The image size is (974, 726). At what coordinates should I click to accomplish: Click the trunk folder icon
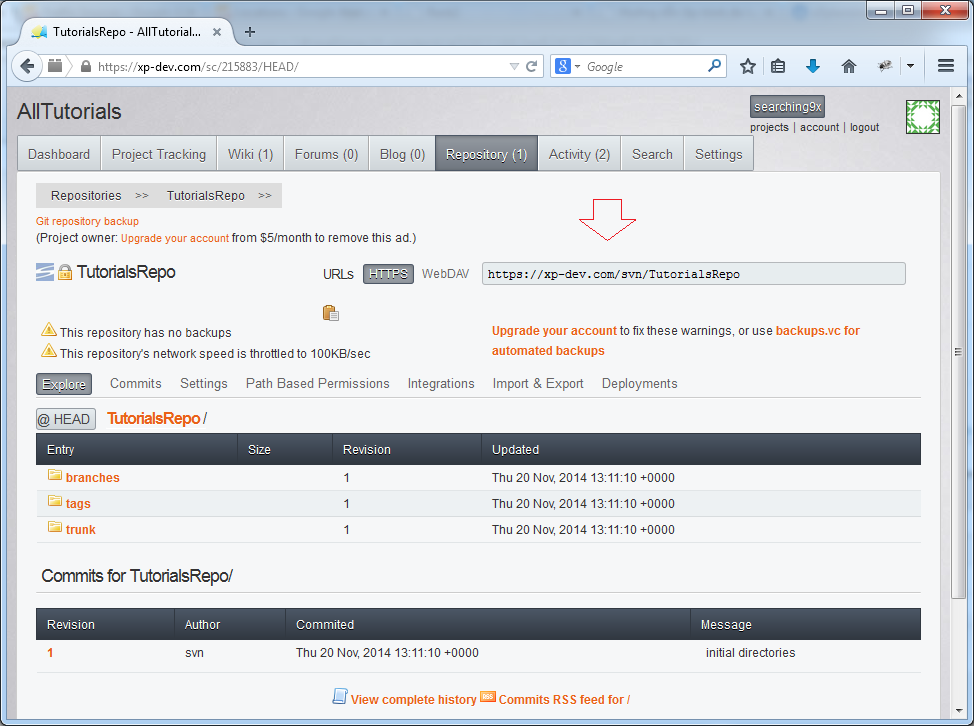click(55, 527)
